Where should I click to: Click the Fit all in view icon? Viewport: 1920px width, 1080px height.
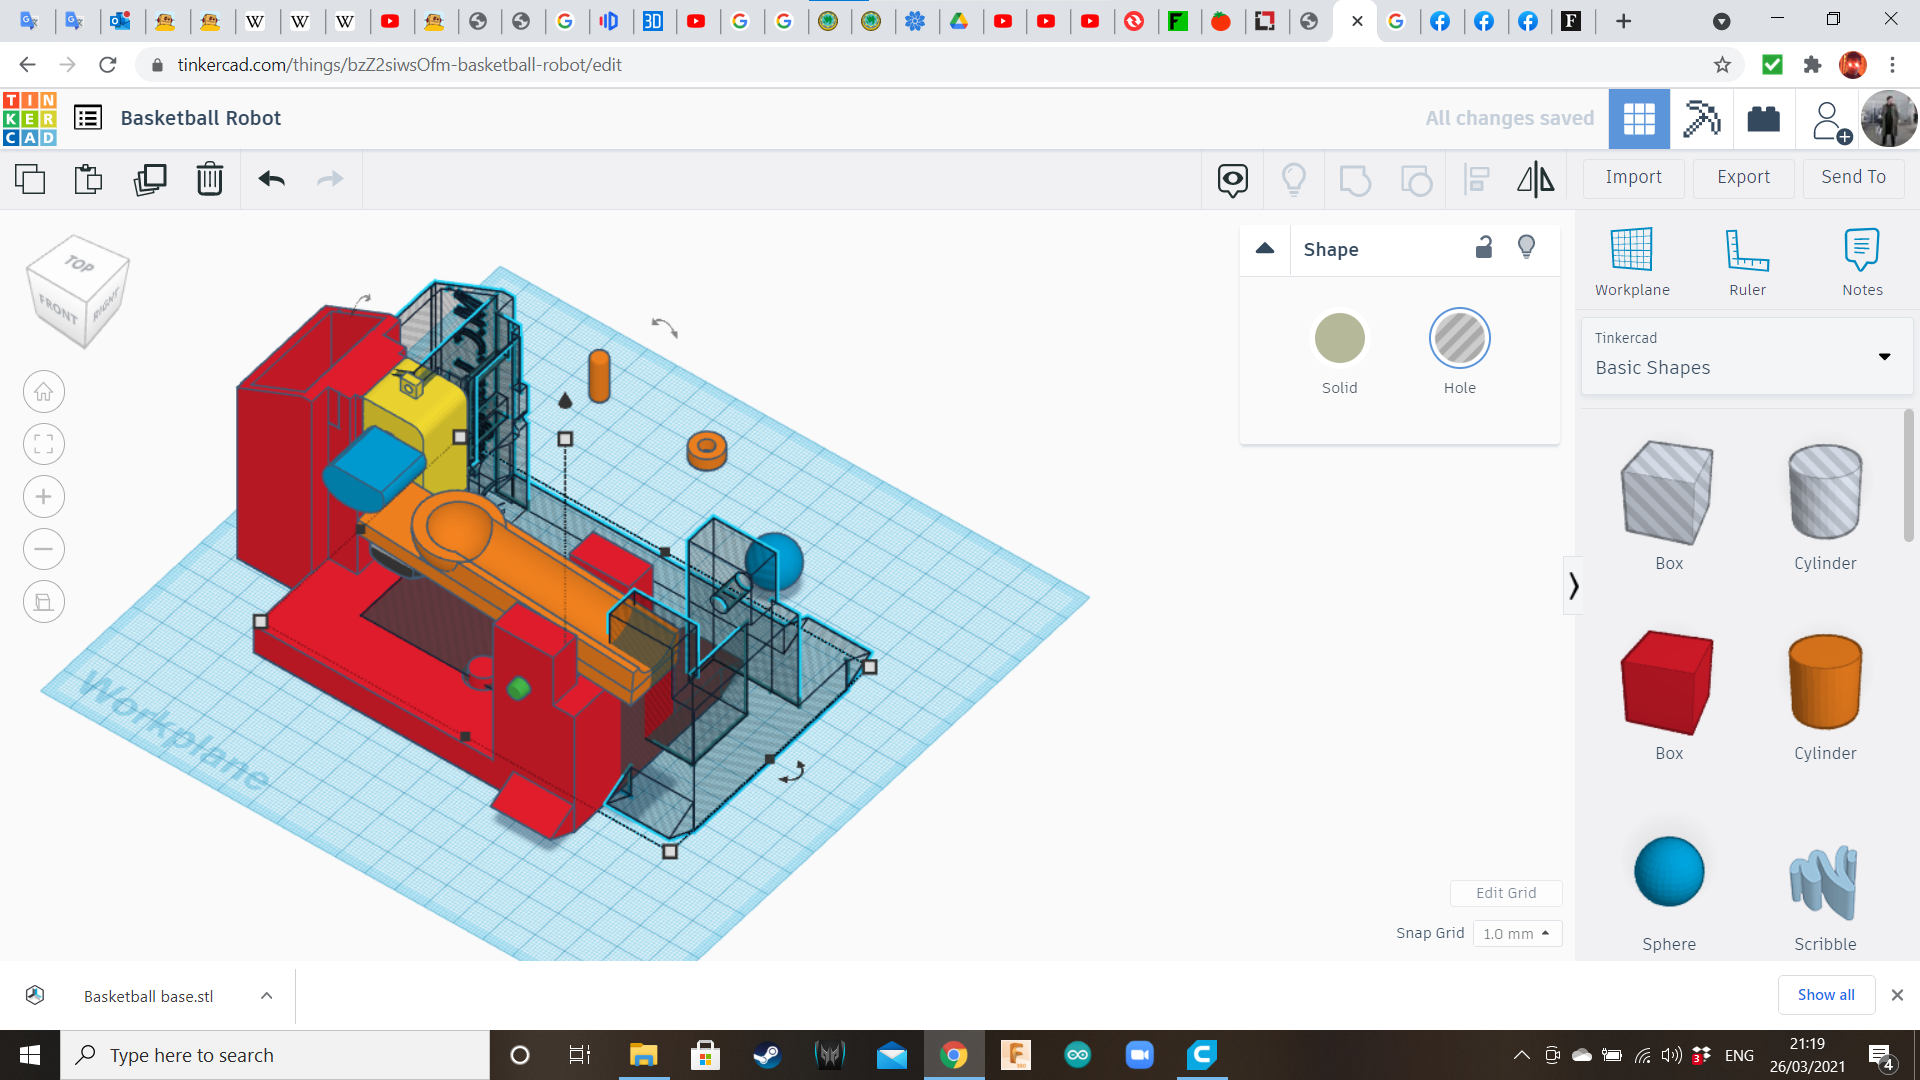point(44,444)
